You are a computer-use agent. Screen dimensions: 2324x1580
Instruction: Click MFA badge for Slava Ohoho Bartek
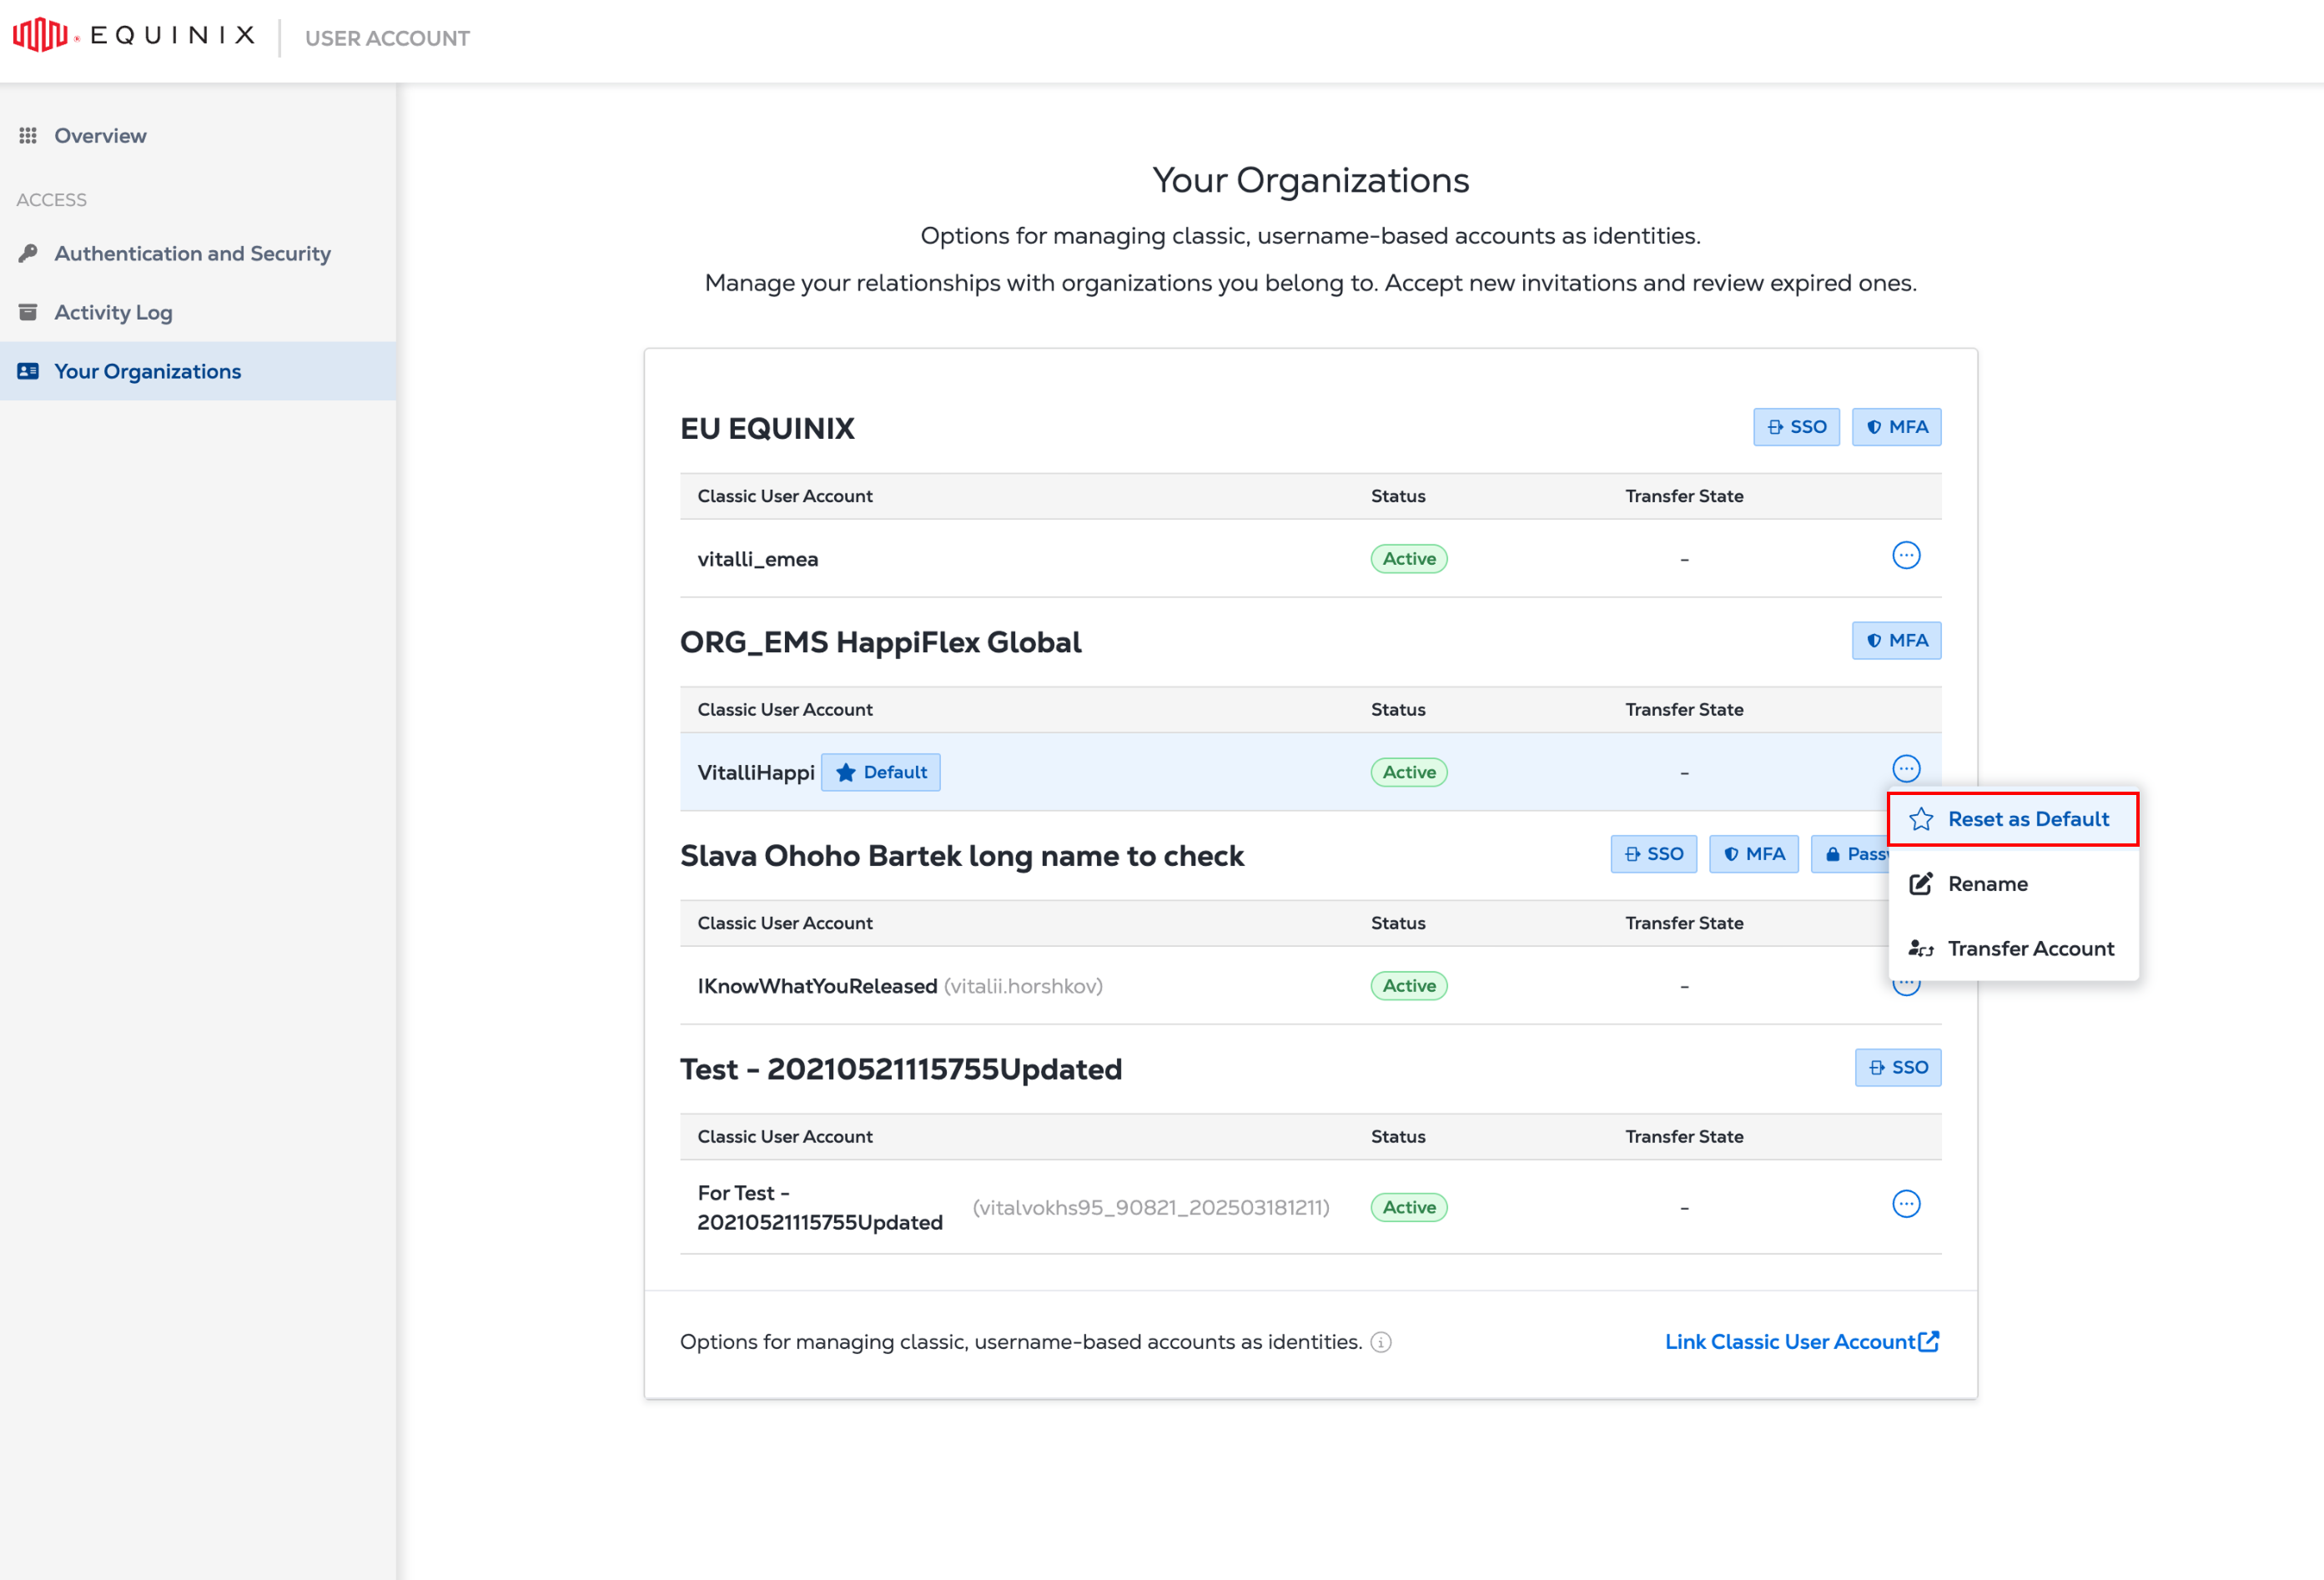(1753, 854)
